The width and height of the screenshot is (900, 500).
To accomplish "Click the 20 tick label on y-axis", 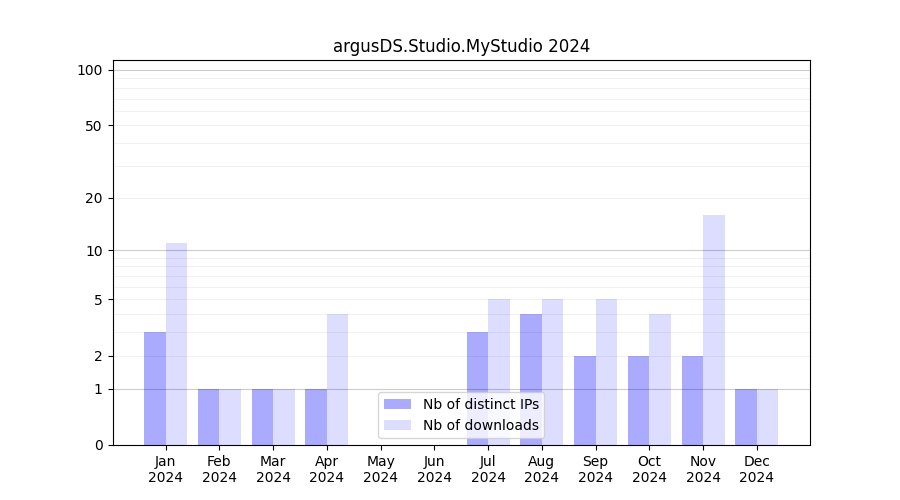I will coord(94,198).
